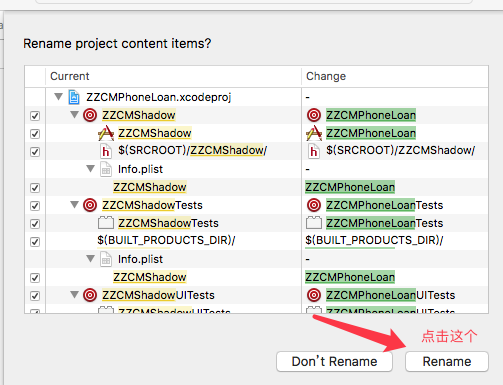Toggle checkbox for $(SRCROOT)/ZZCMShadow/ row

tap(35, 152)
